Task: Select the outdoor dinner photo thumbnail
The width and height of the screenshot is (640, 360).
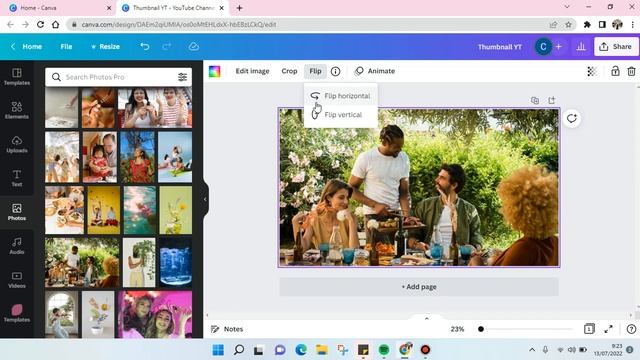Action: tap(82, 262)
